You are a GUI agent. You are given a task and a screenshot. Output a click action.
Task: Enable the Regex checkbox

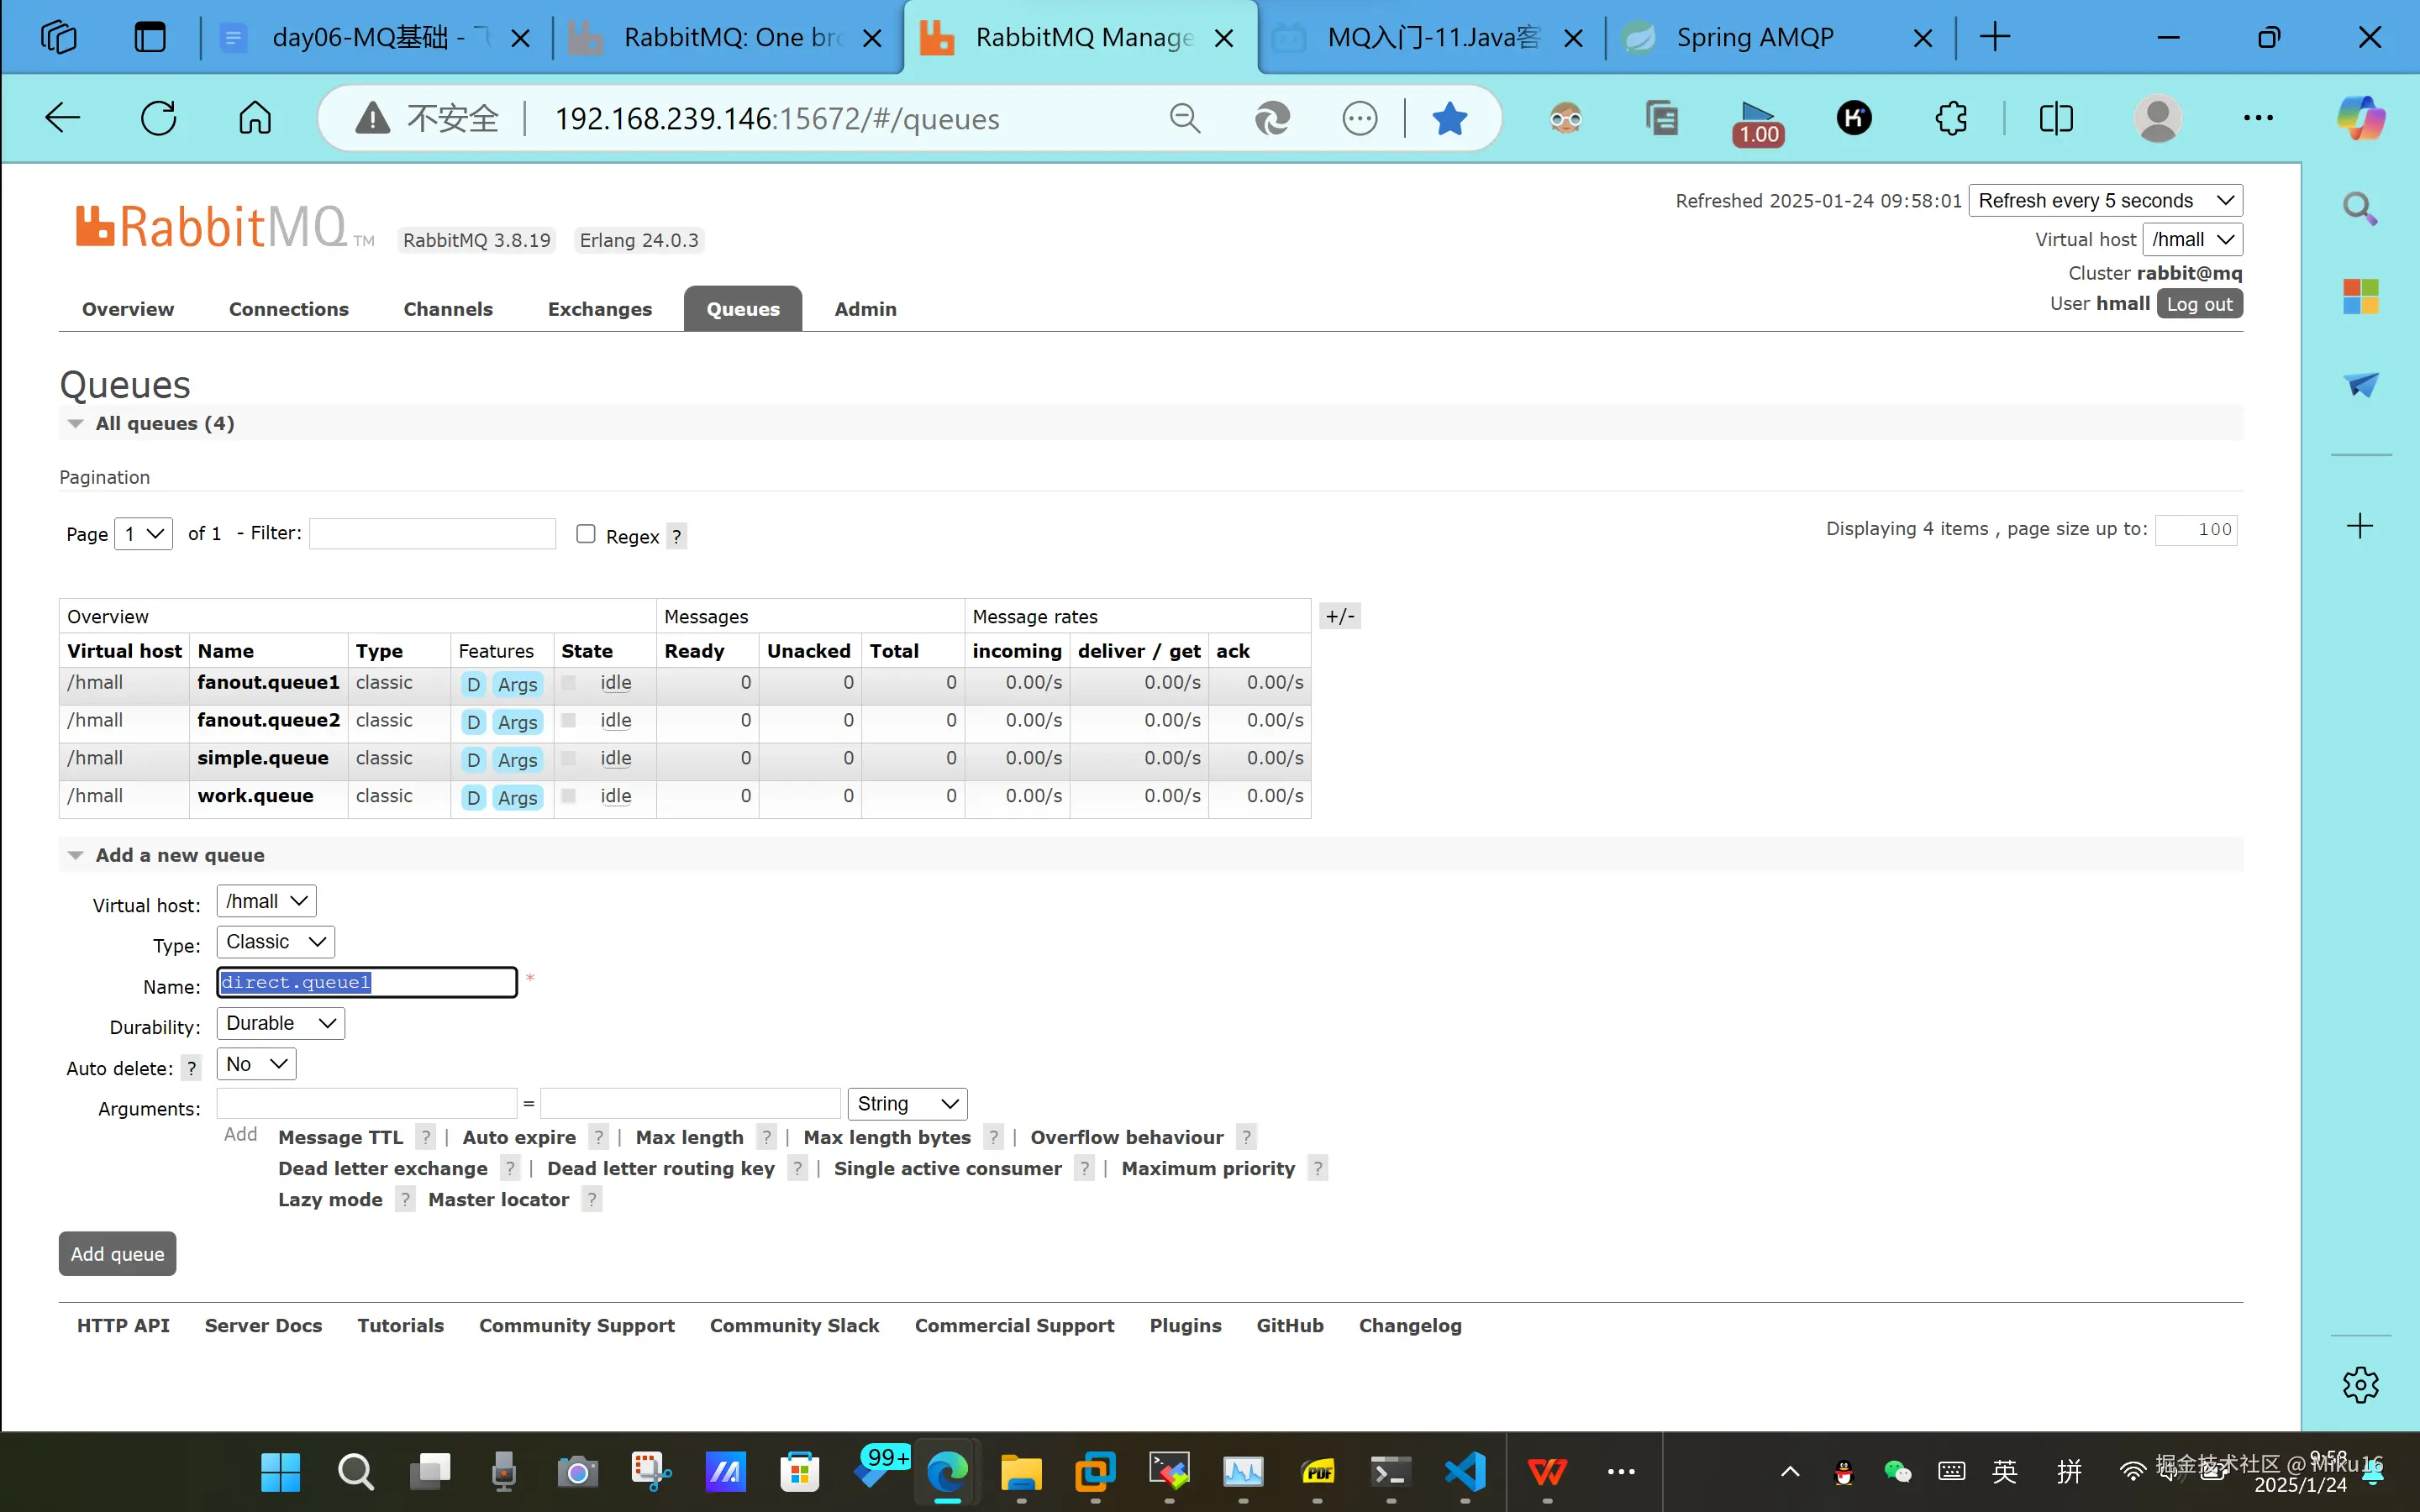click(x=586, y=534)
